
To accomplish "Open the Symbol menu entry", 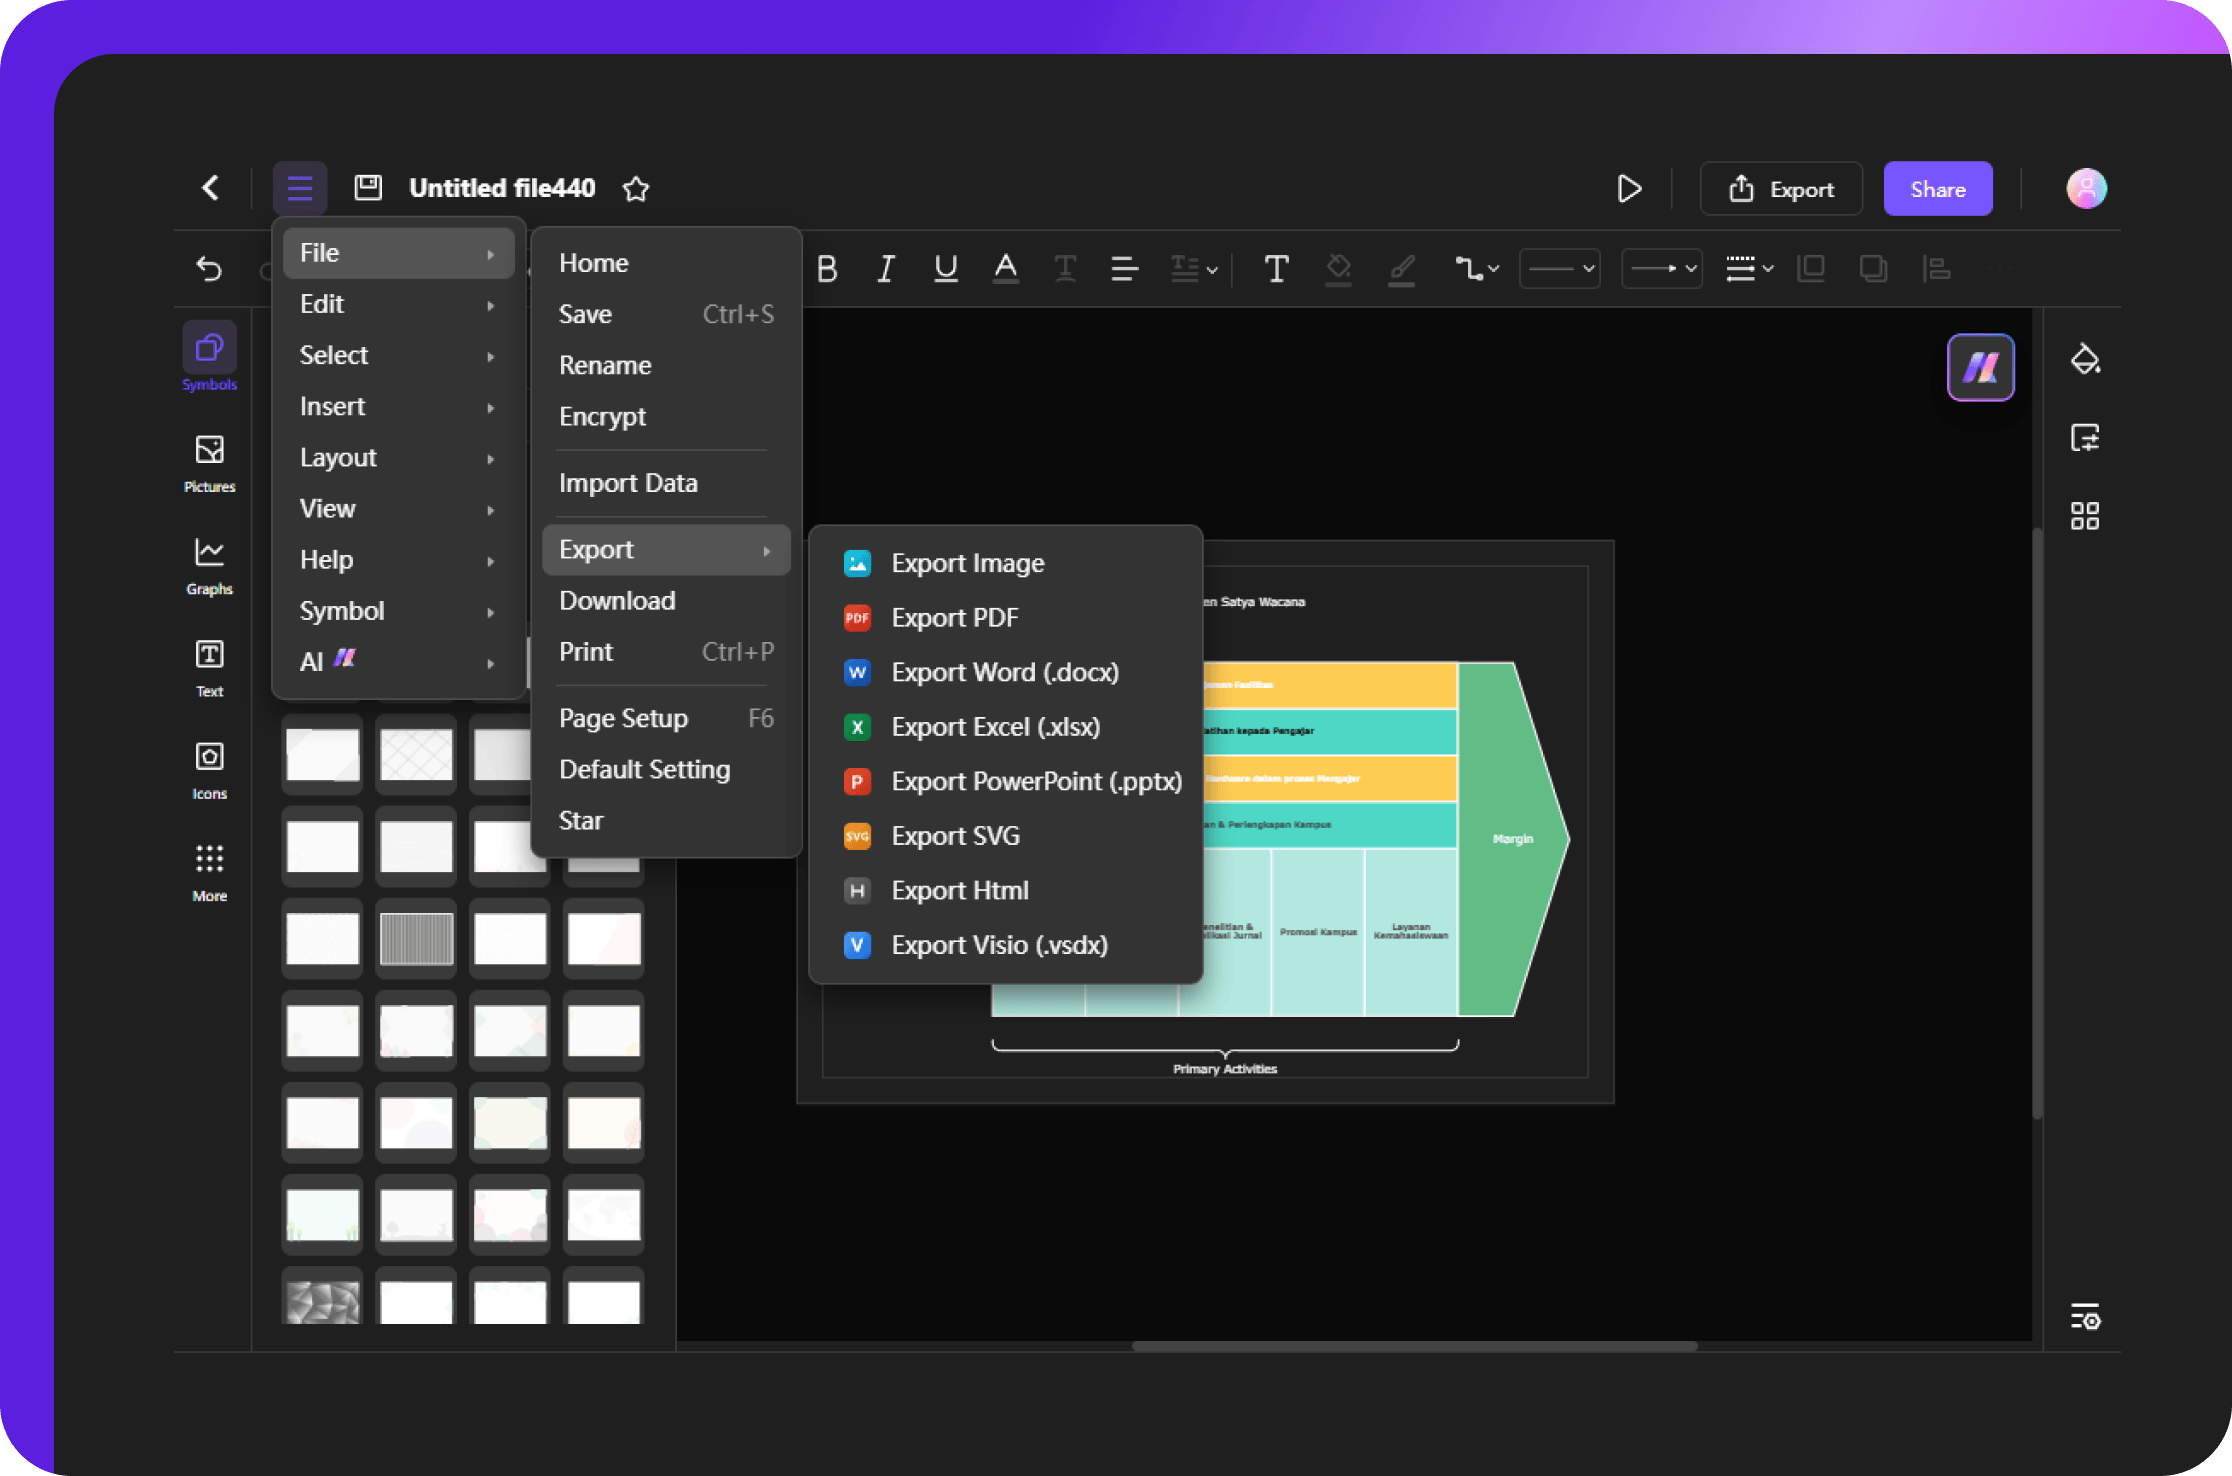I will pos(398,611).
